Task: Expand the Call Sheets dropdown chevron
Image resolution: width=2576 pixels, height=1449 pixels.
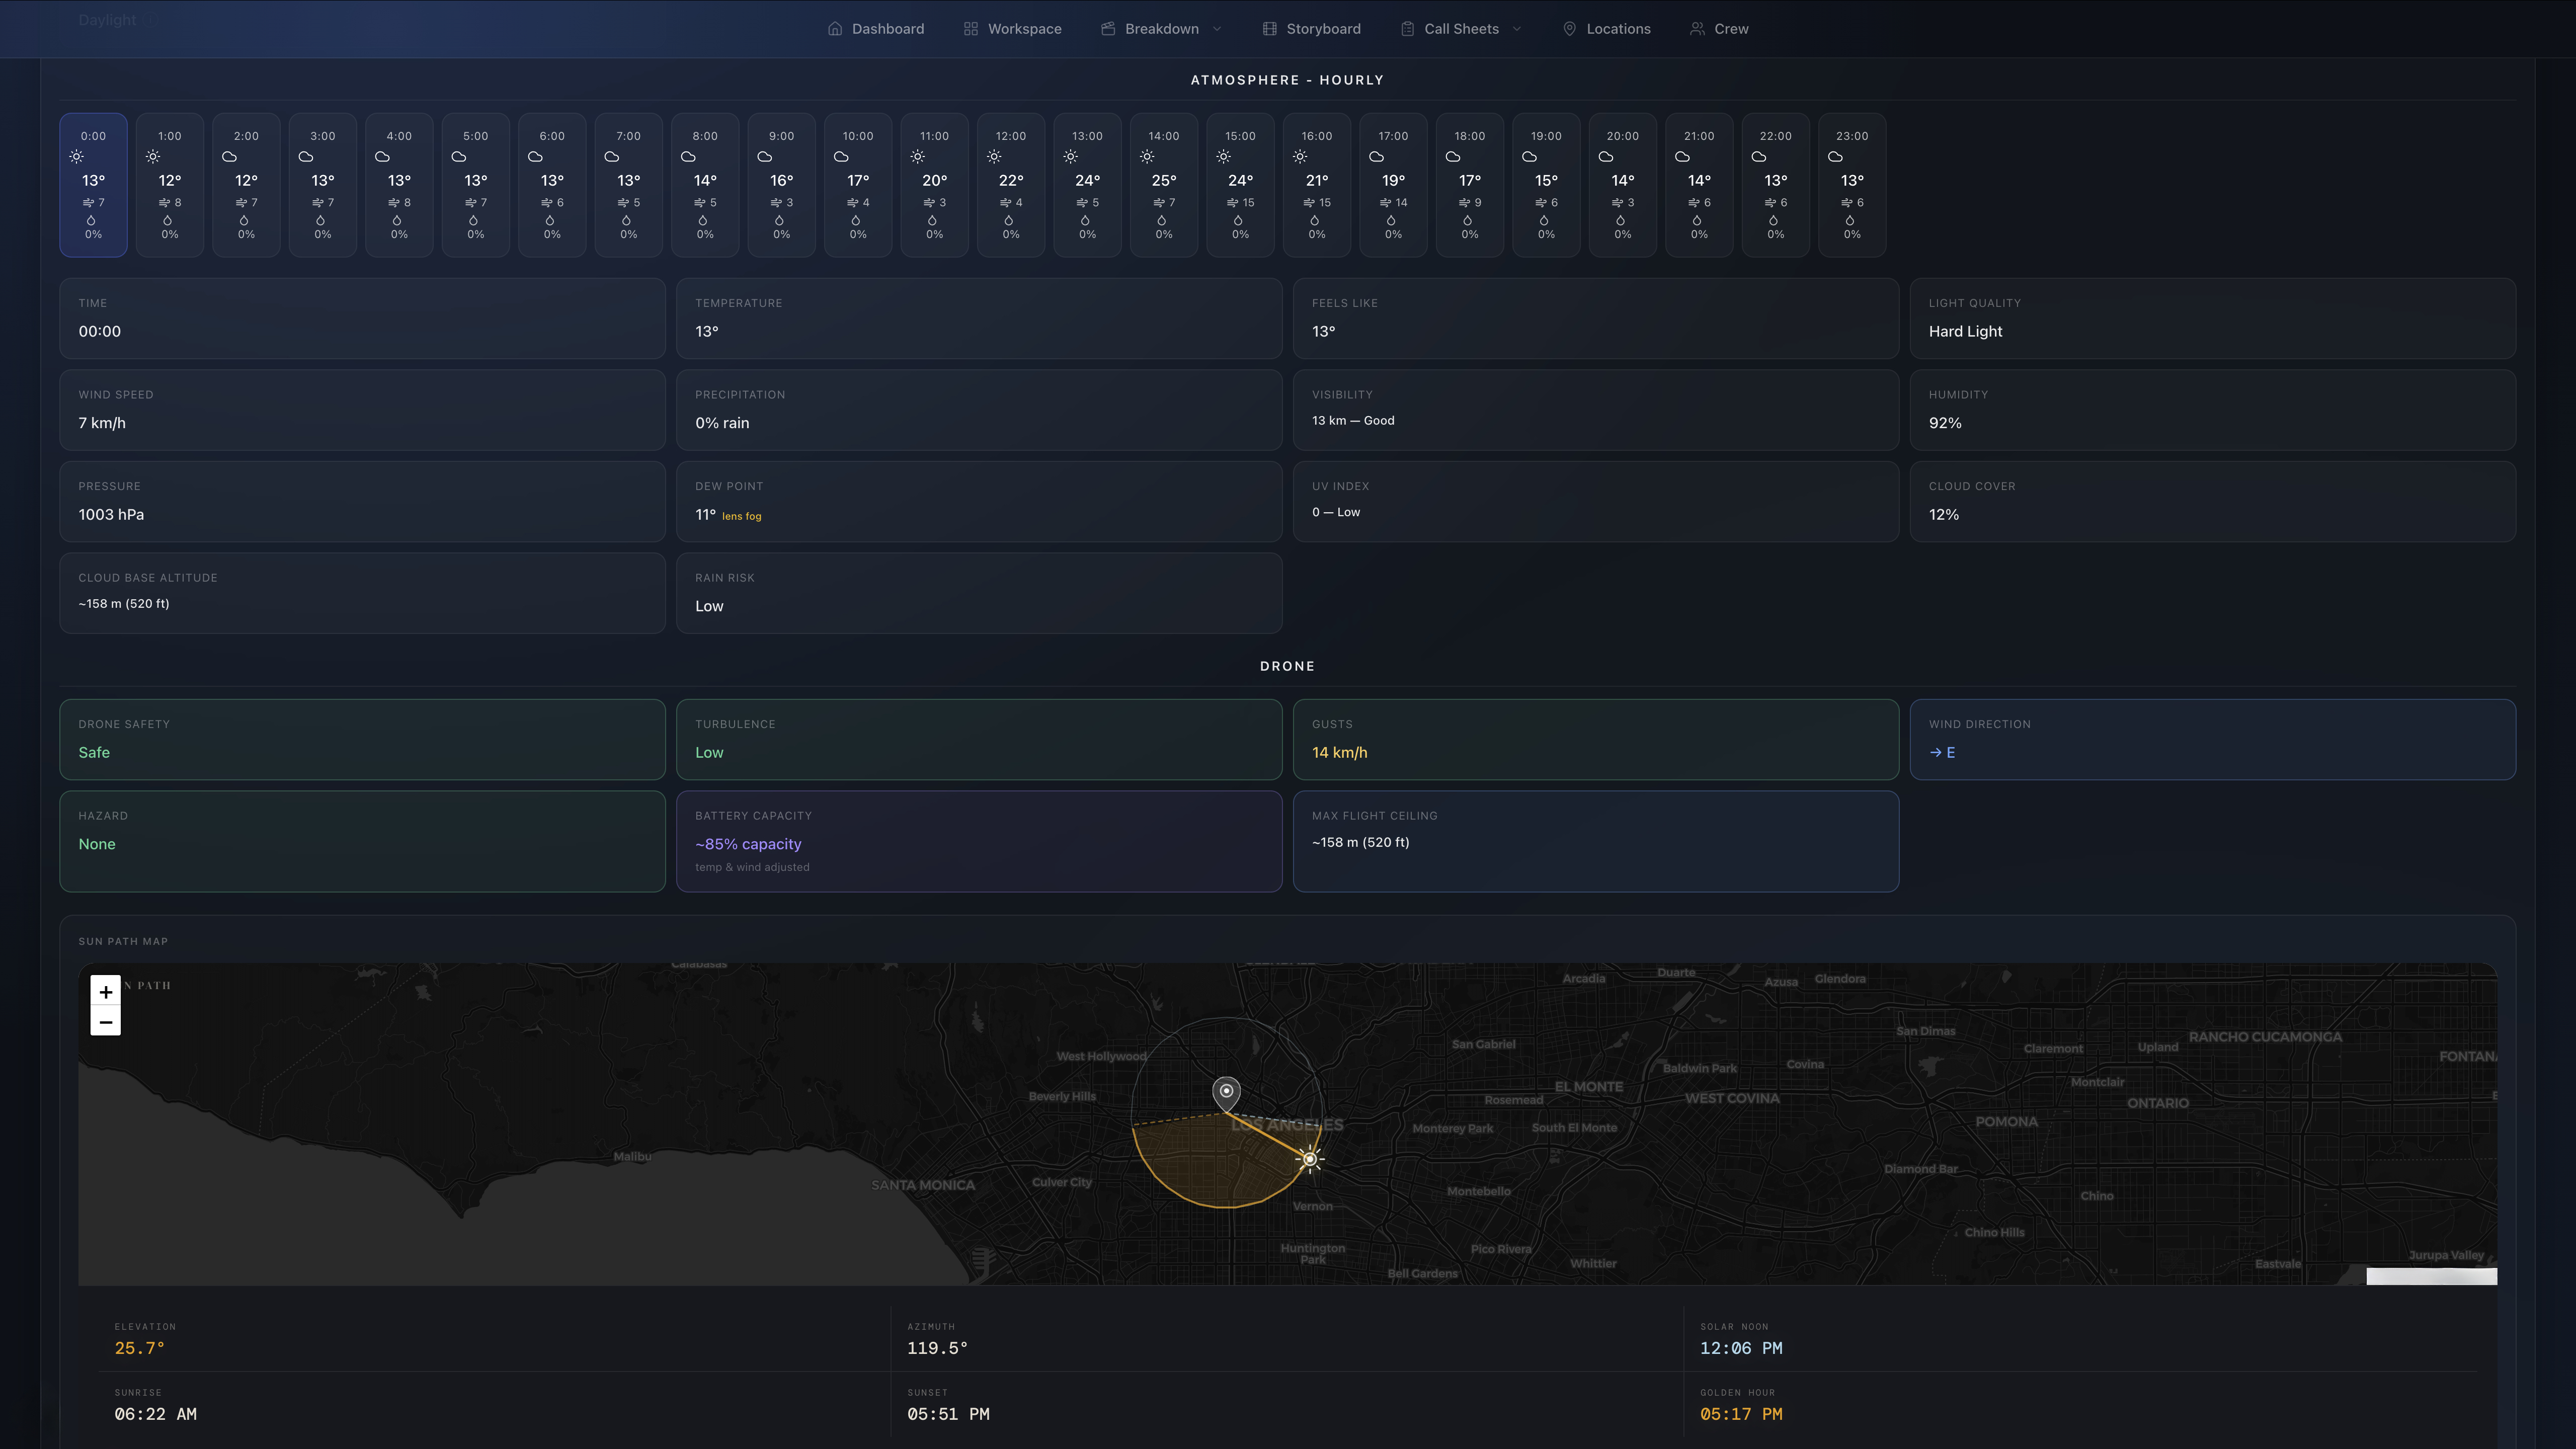Action: 1517,29
